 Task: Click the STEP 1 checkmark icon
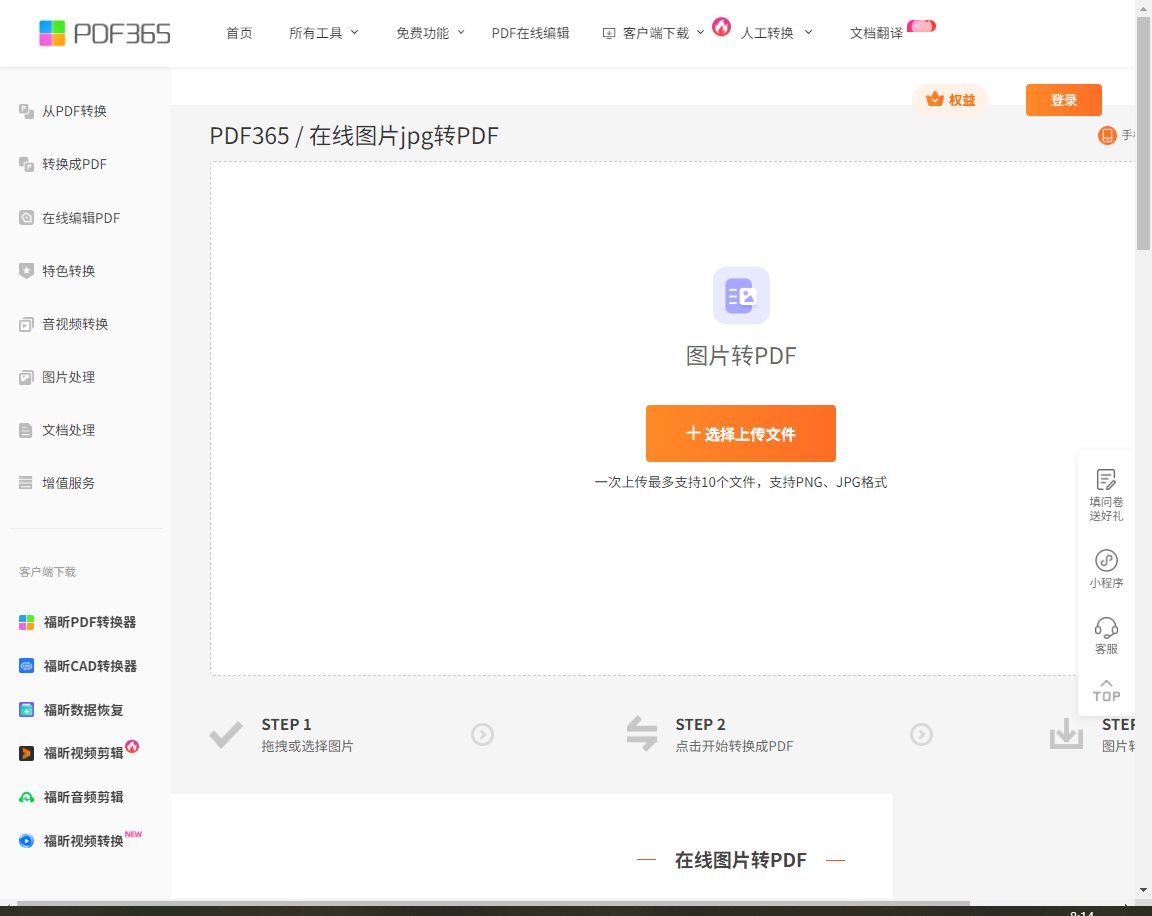(x=226, y=734)
